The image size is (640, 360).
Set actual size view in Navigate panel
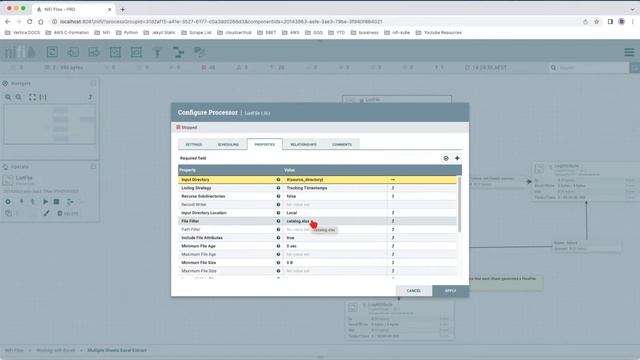tap(43, 97)
